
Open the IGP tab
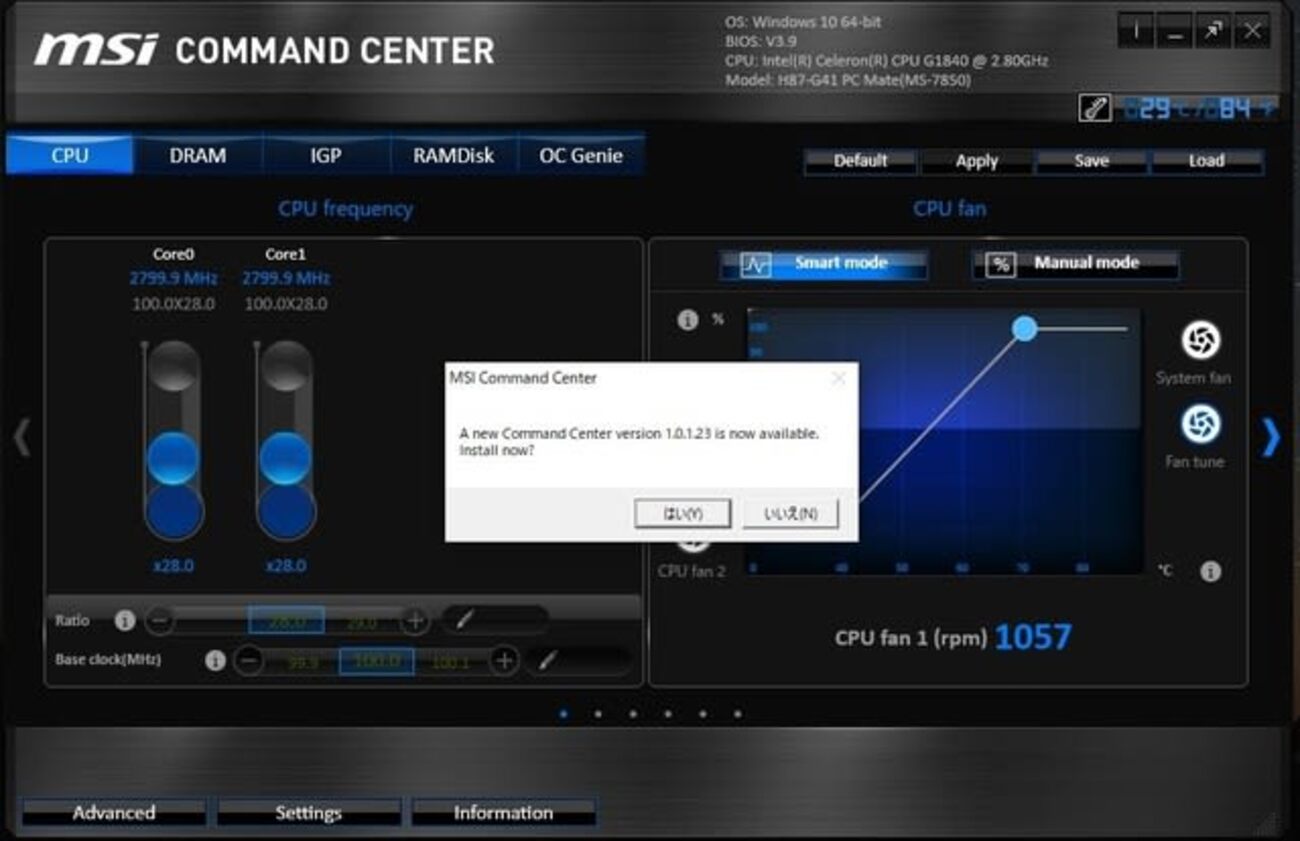point(326,155)
